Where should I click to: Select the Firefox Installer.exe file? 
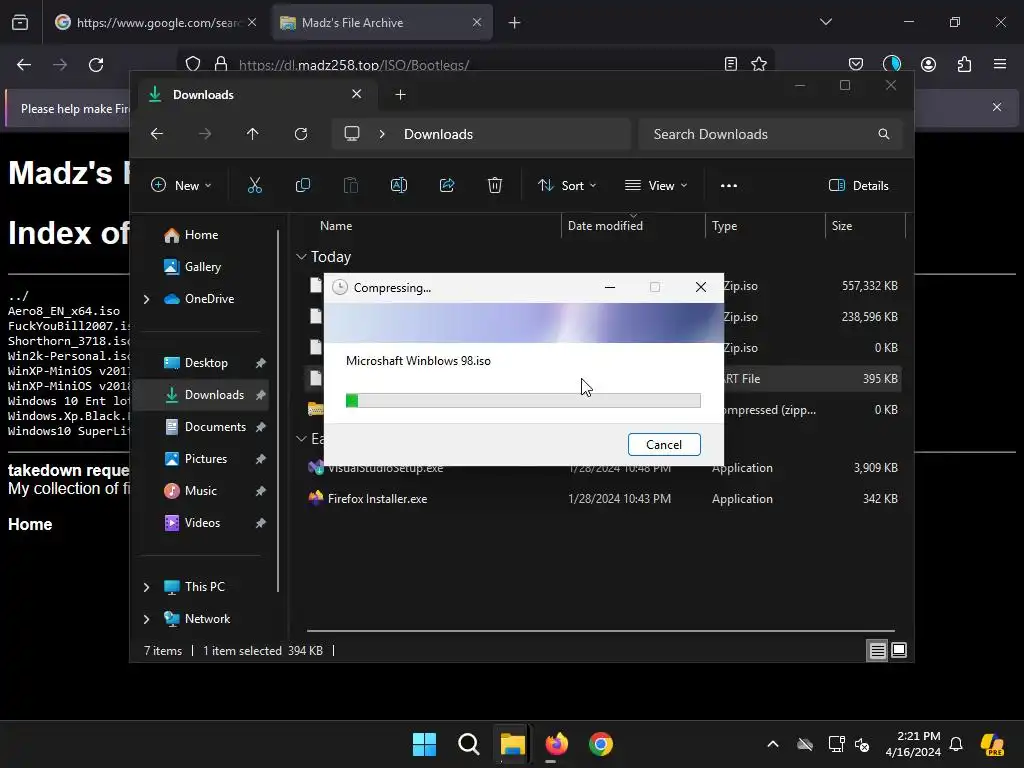377,498
